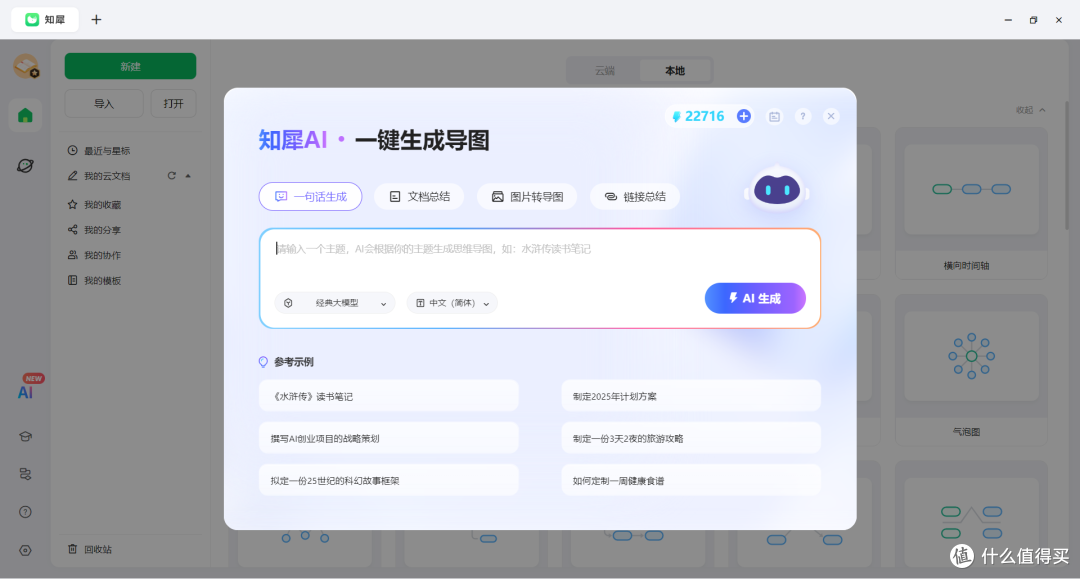Open the graduation cap tutorial icon
Viewport: 1080px width, 579px height.
click(25, 436)
